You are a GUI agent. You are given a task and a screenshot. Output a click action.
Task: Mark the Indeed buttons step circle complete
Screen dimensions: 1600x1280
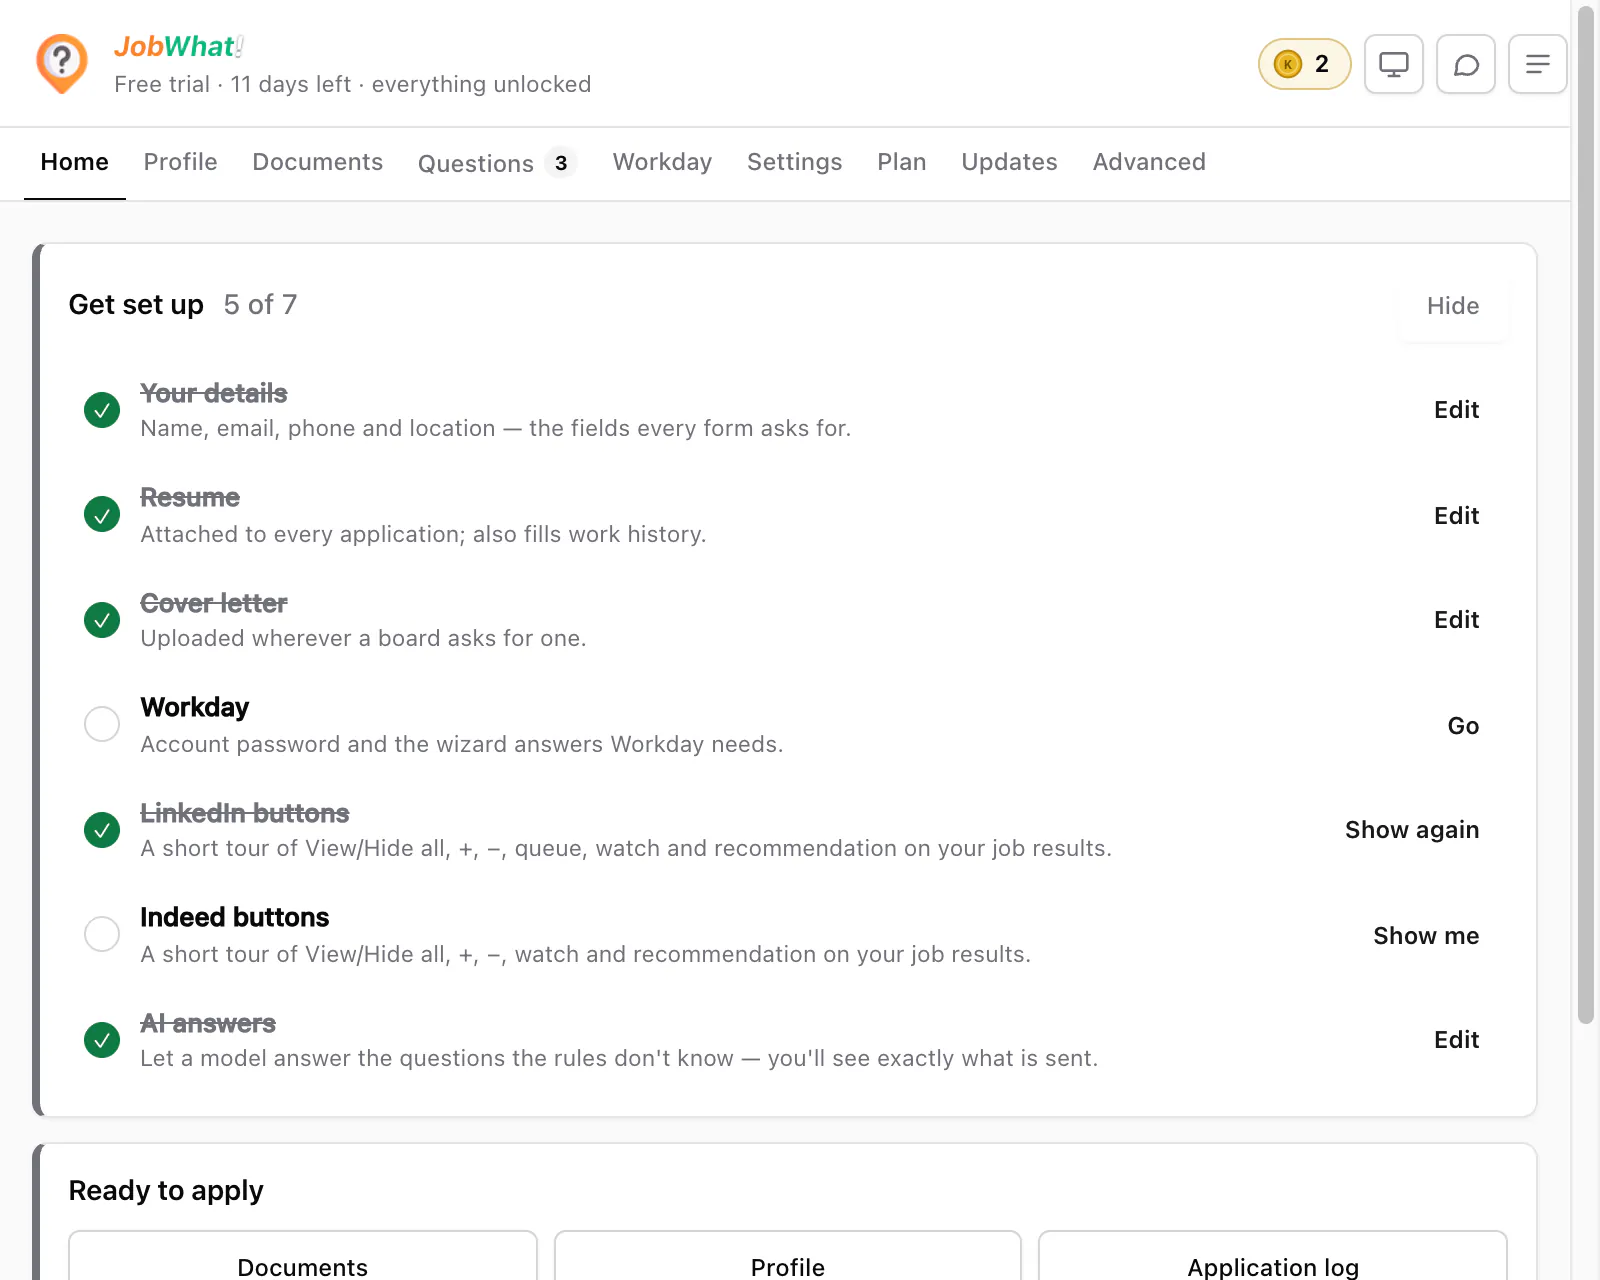102,934
